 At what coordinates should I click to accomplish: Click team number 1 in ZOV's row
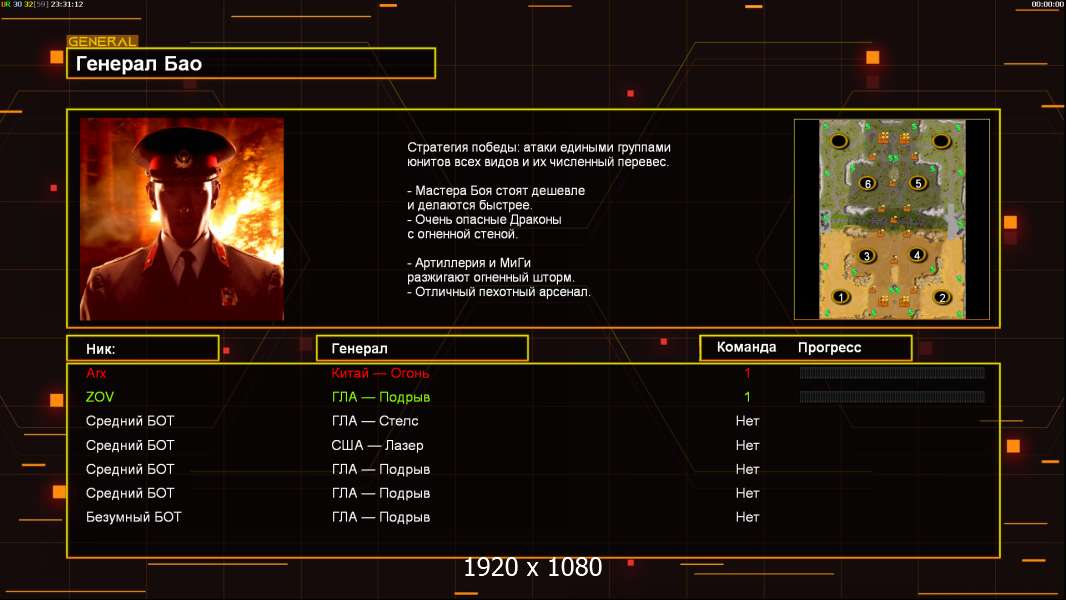click(x=747, y=397)
